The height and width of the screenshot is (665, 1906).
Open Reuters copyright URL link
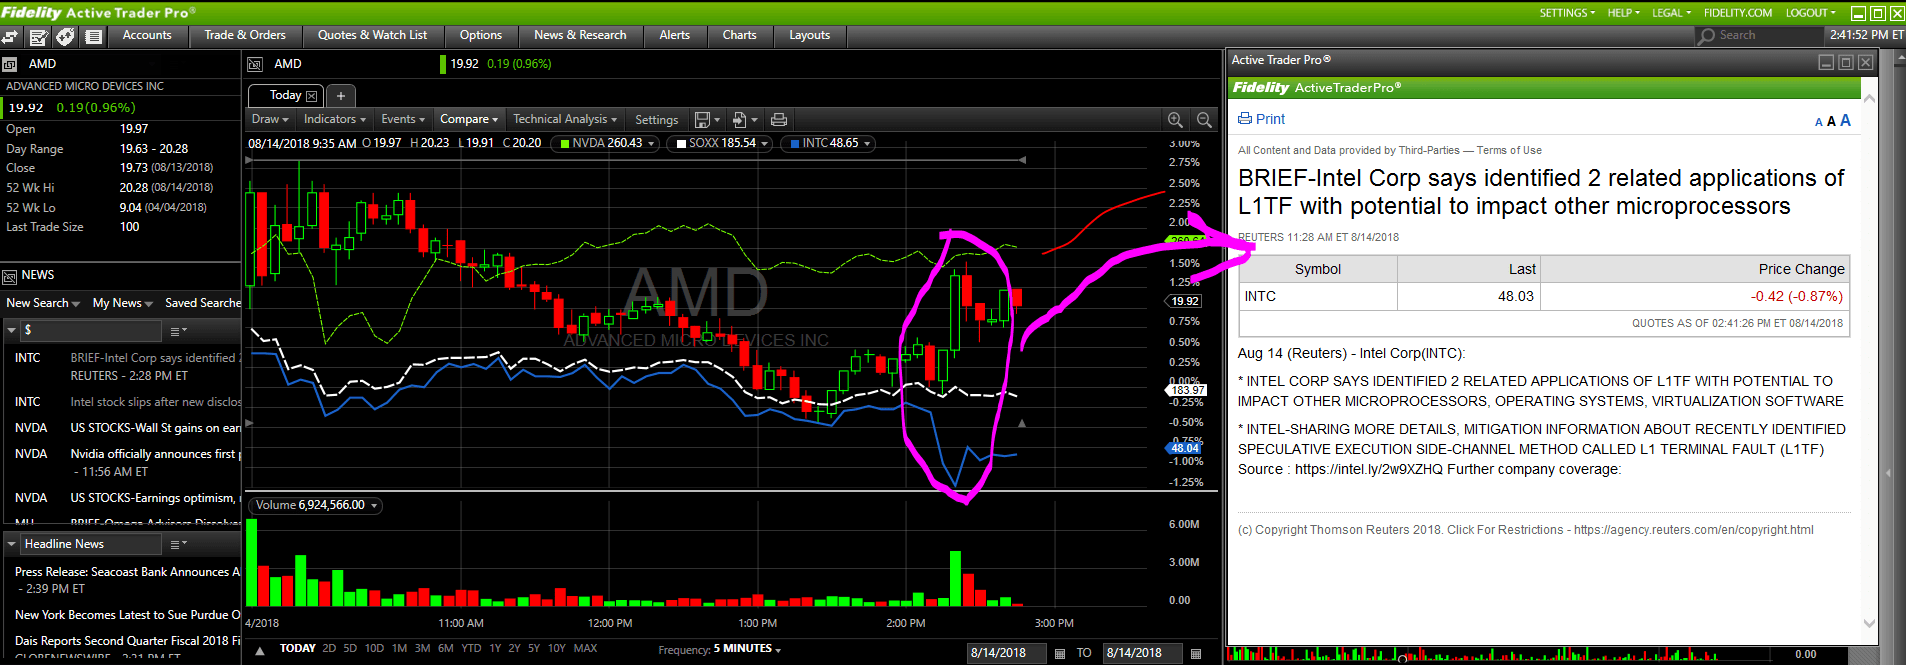(x=1693, y=530)
